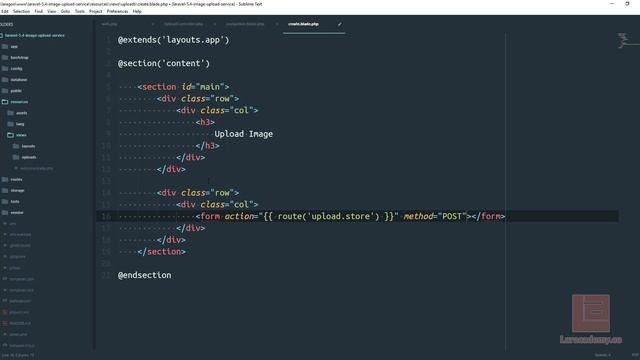Image resolution: width=640 pixels, height=360 pixels.
Task: Switch to the navigation.blade.php tab
Action: click(x=245, y=24)
